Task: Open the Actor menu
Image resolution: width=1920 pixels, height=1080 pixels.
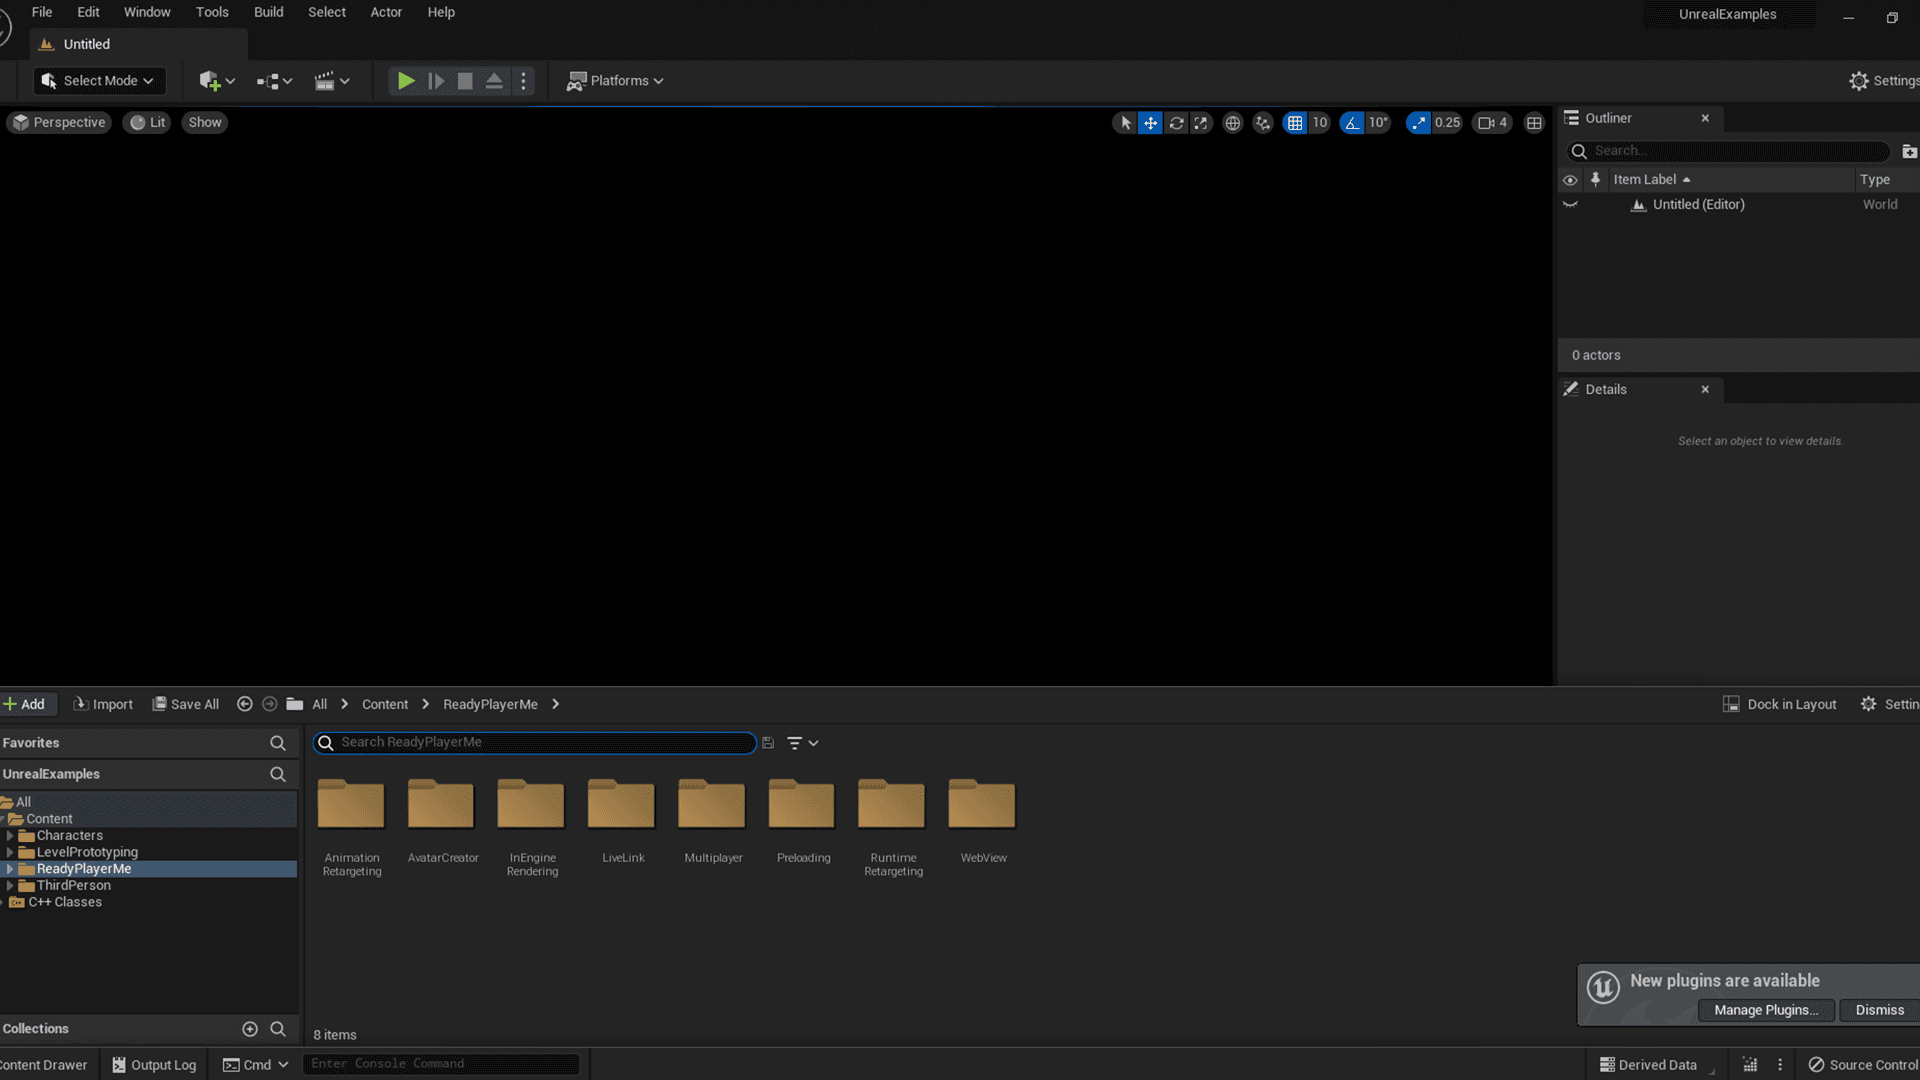Action: tap(386, 12)
